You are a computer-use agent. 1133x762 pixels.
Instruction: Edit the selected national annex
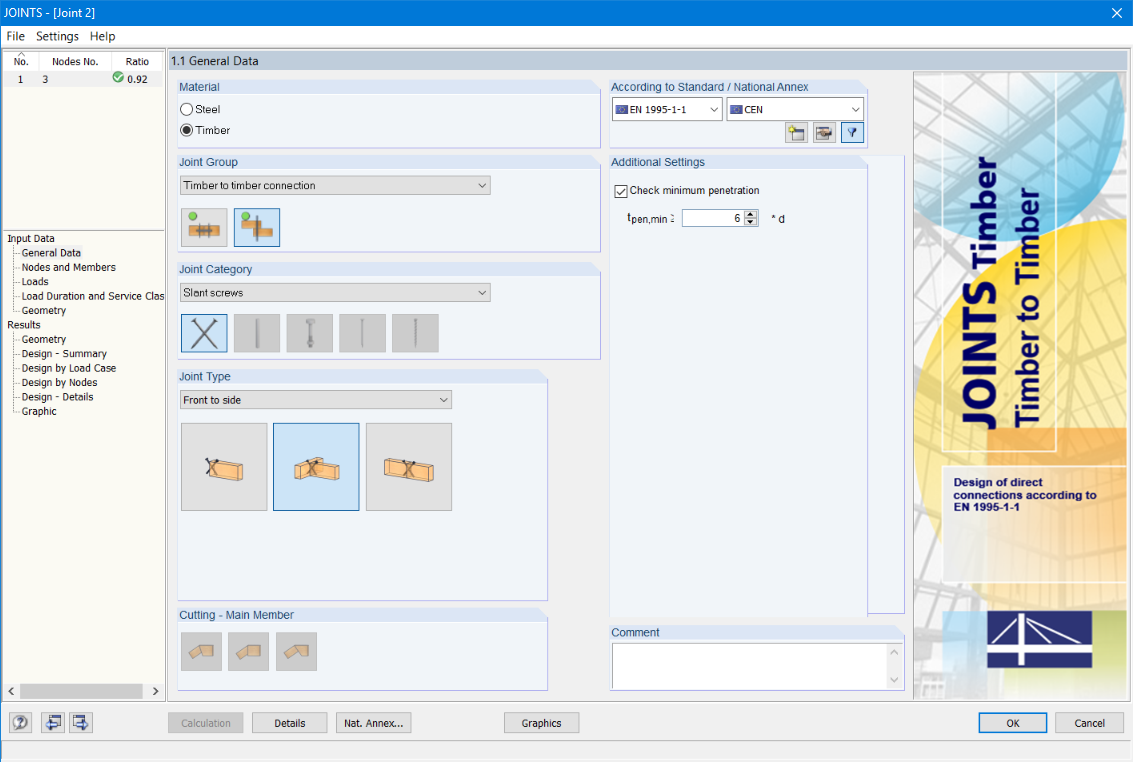point(824,132)
